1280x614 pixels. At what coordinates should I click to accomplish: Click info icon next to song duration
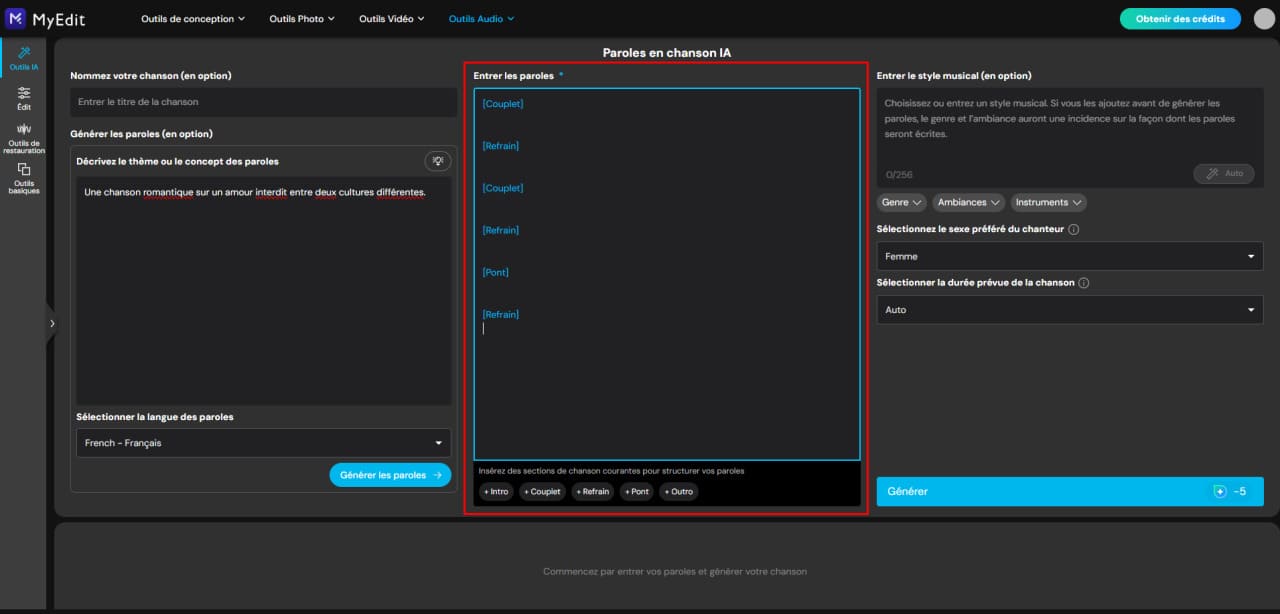[1084, 283]
